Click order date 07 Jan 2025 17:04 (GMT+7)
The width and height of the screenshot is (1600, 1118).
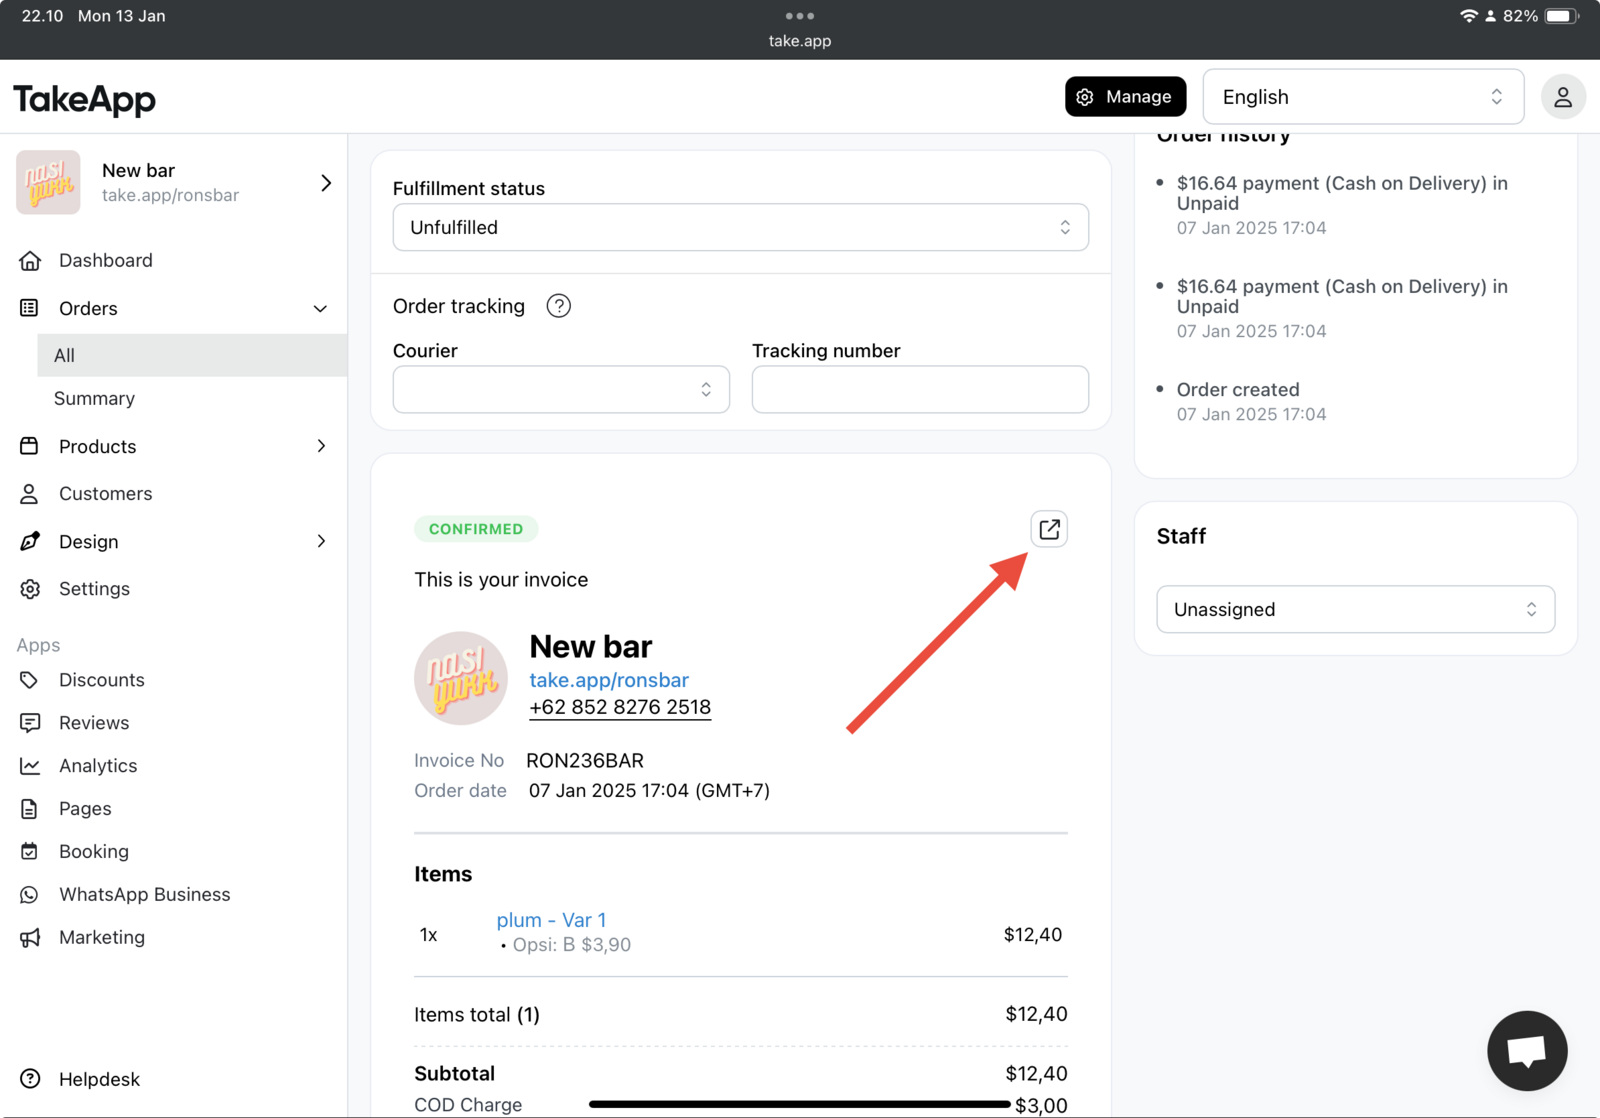649,791
